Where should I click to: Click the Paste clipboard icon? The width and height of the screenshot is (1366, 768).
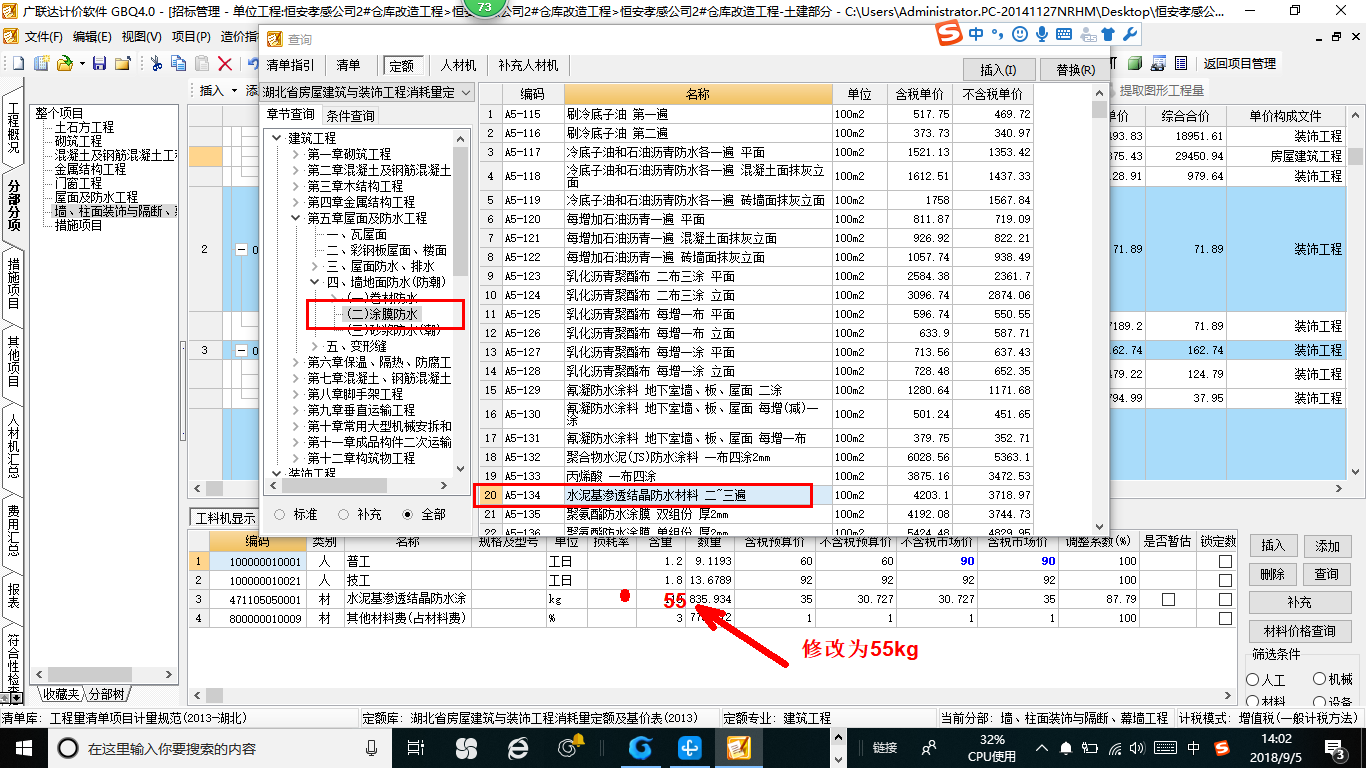(203, 63)
